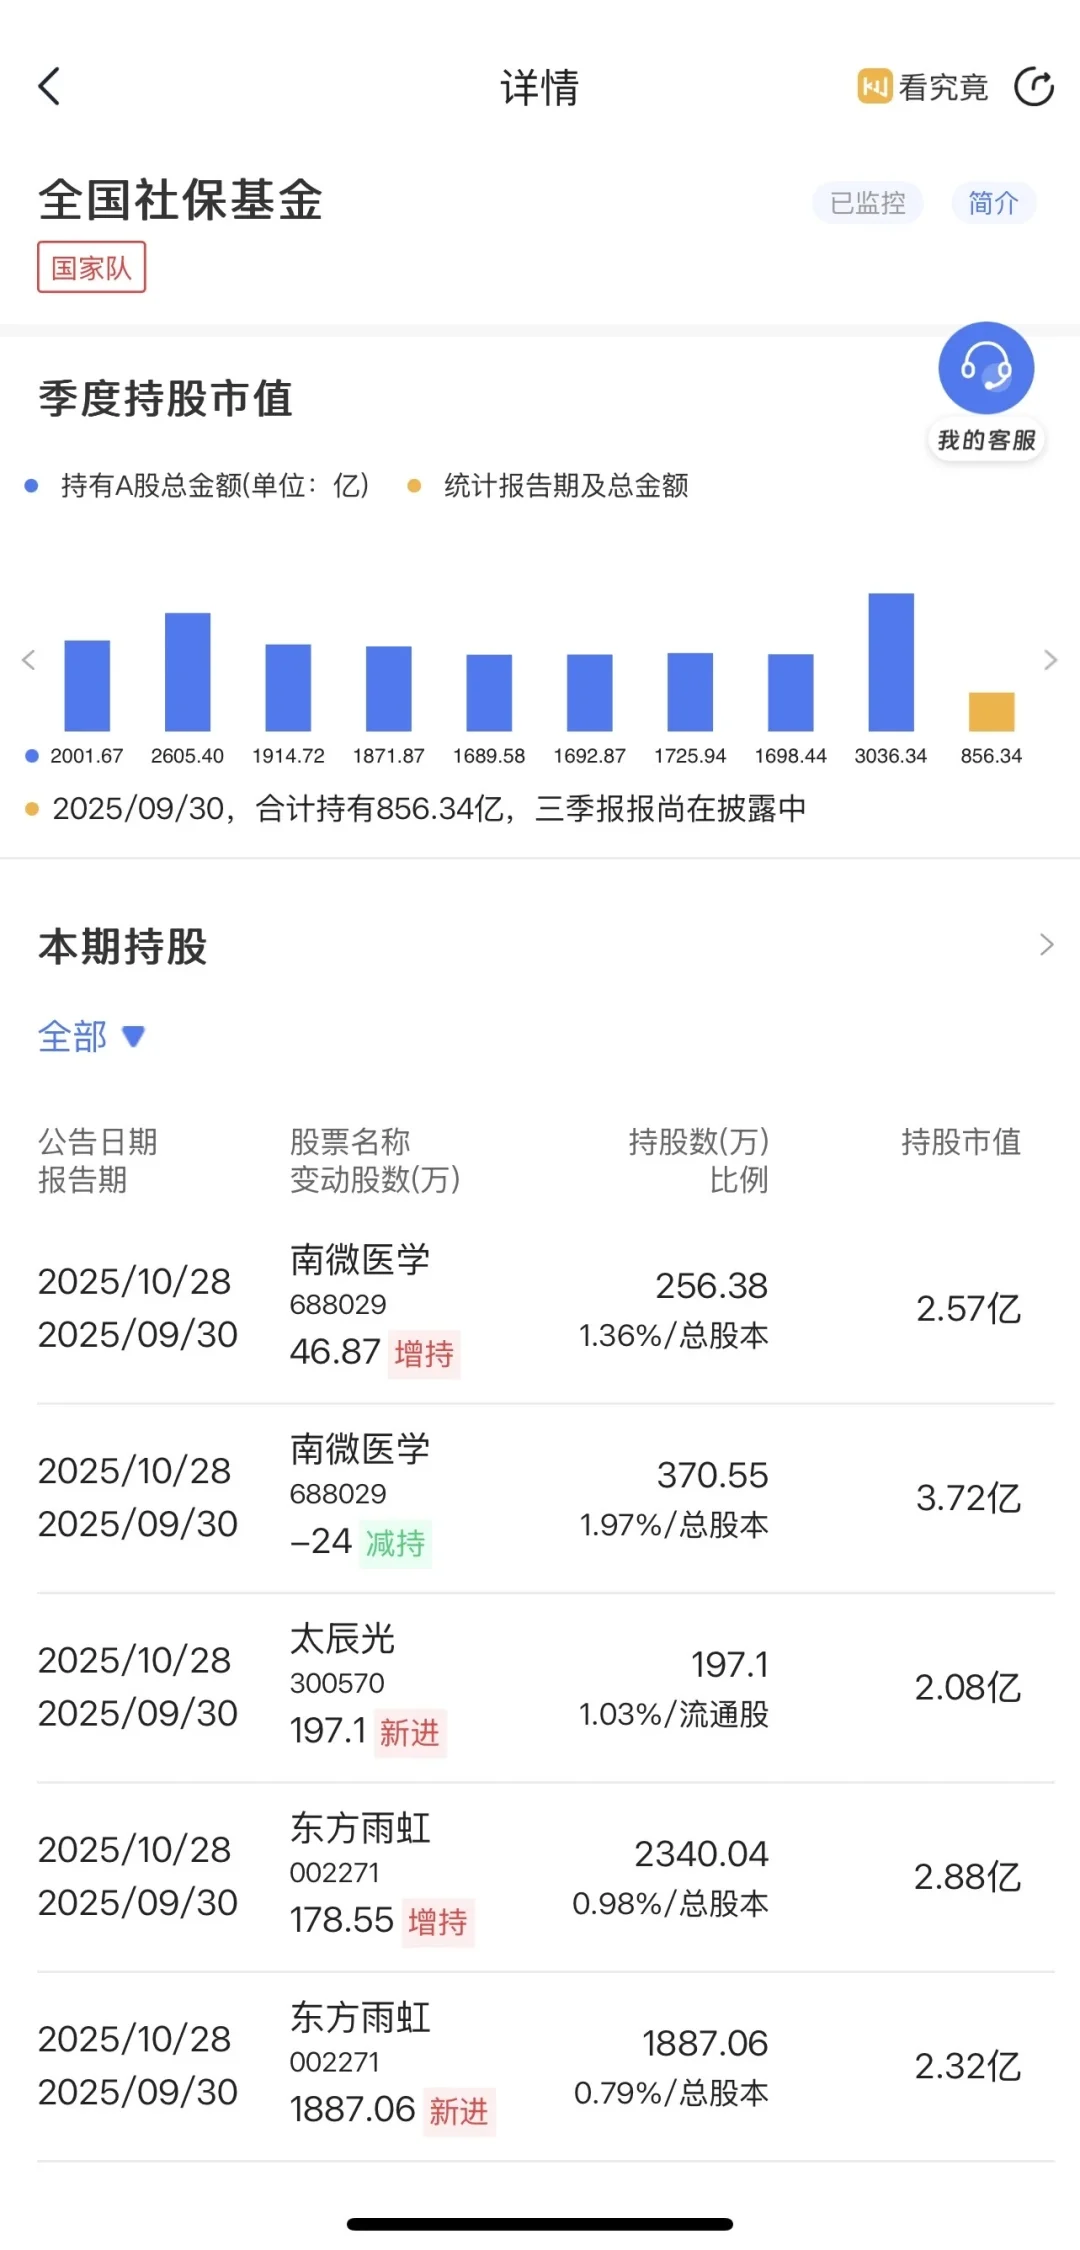
Task: Tap the 新进 tag beside 1887.06
Action: pyautogui.click(x=459, y=2111)
